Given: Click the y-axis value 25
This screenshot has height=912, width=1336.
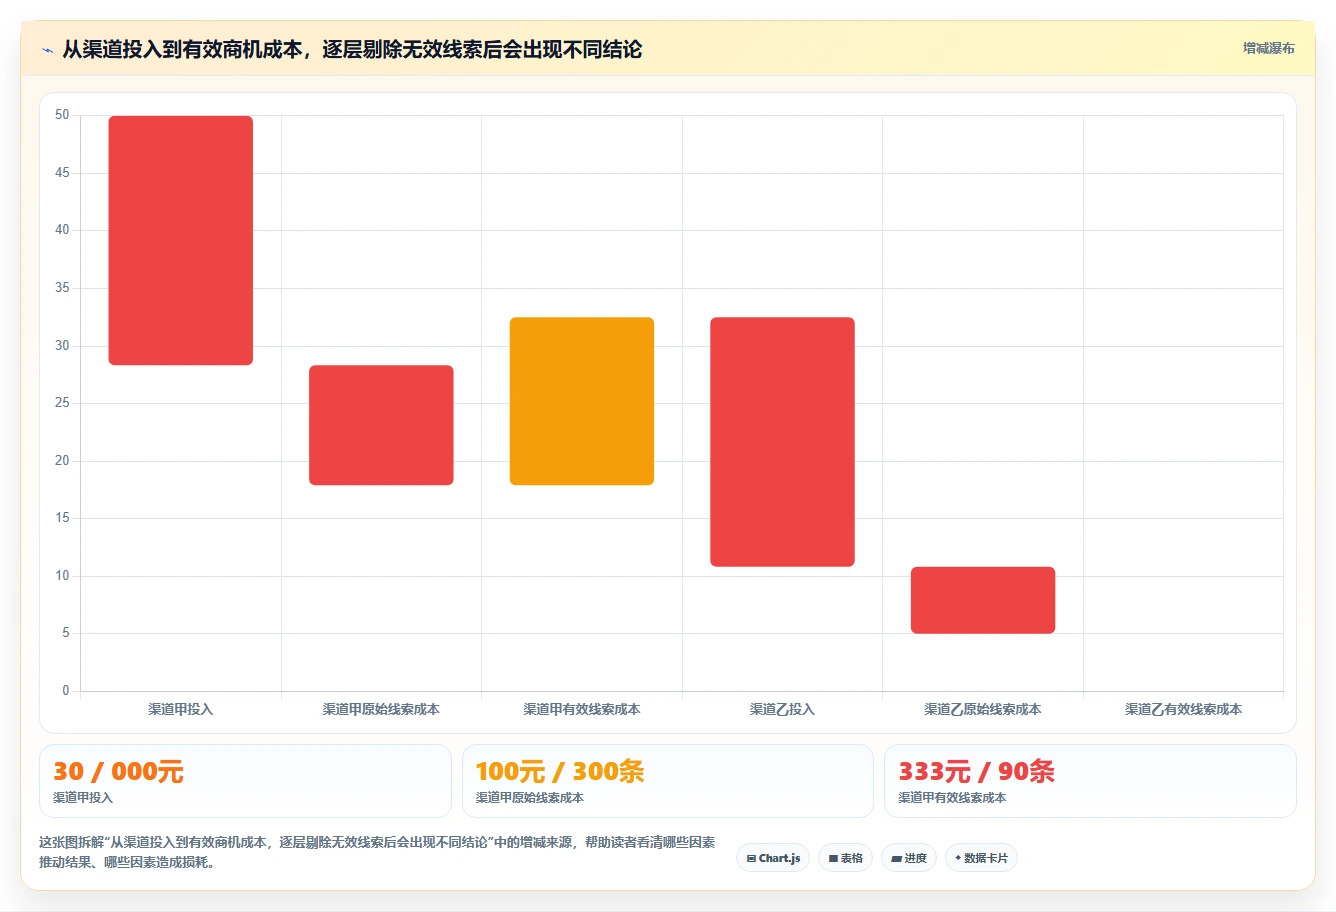Looking at the screenshot, I should [x=62, y=403].
